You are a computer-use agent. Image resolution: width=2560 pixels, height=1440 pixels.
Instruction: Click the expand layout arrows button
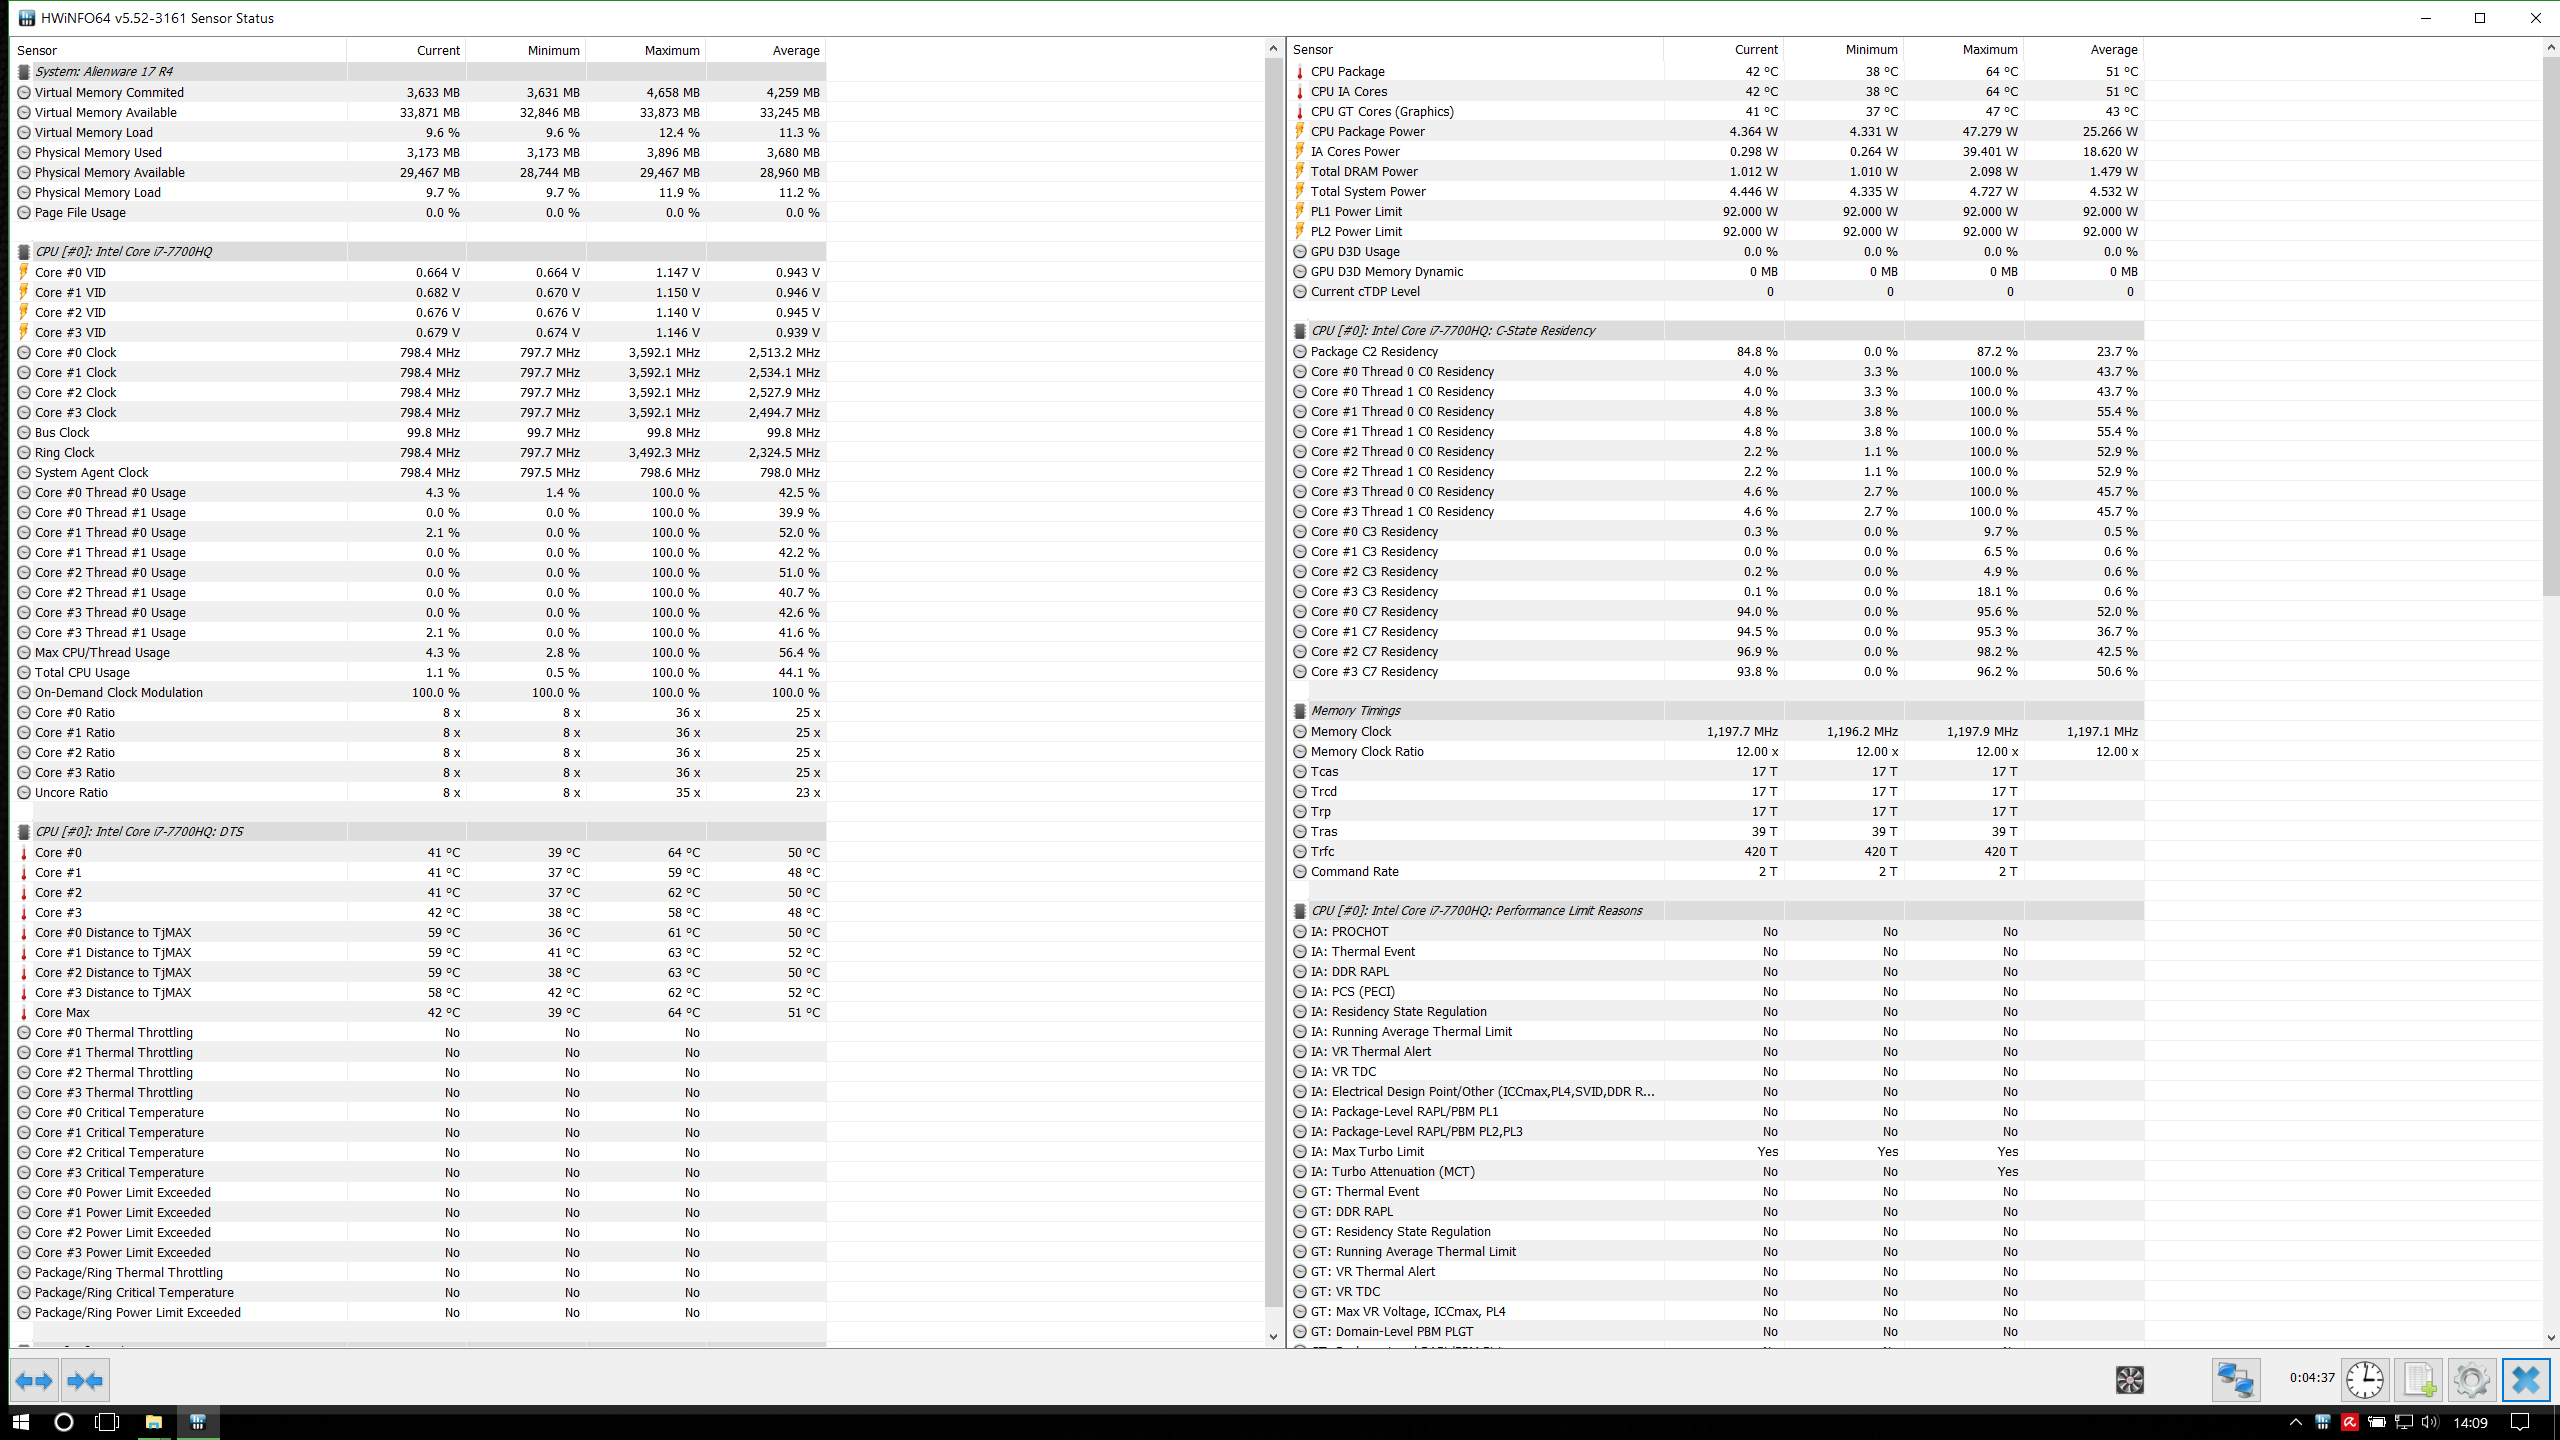(35, 1381)
